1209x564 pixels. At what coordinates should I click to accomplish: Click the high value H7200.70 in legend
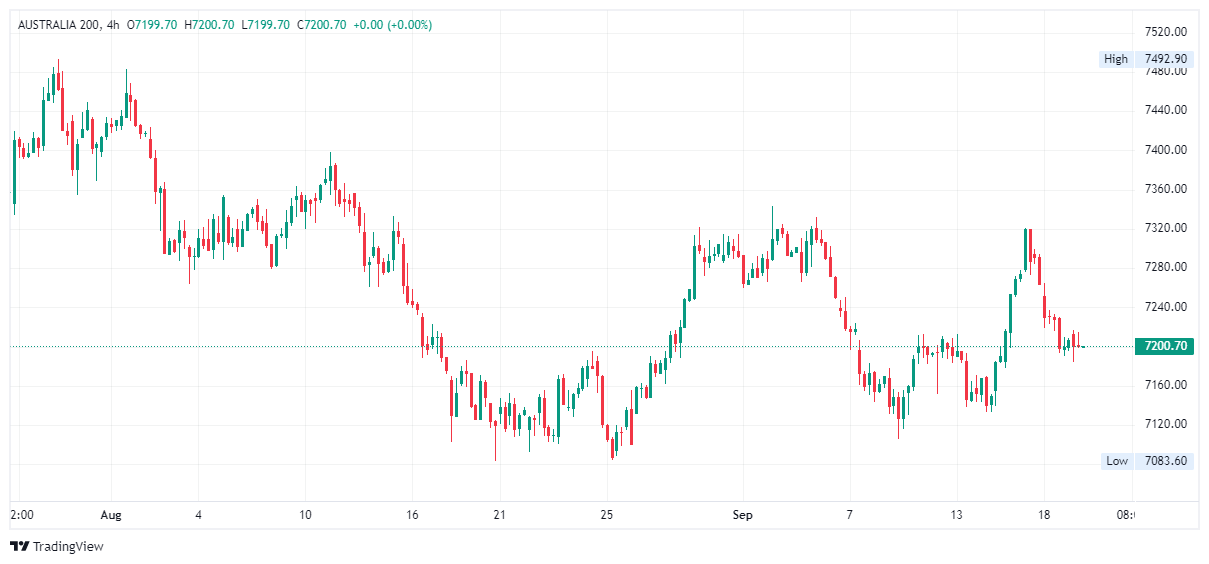[x=209, y=24]
